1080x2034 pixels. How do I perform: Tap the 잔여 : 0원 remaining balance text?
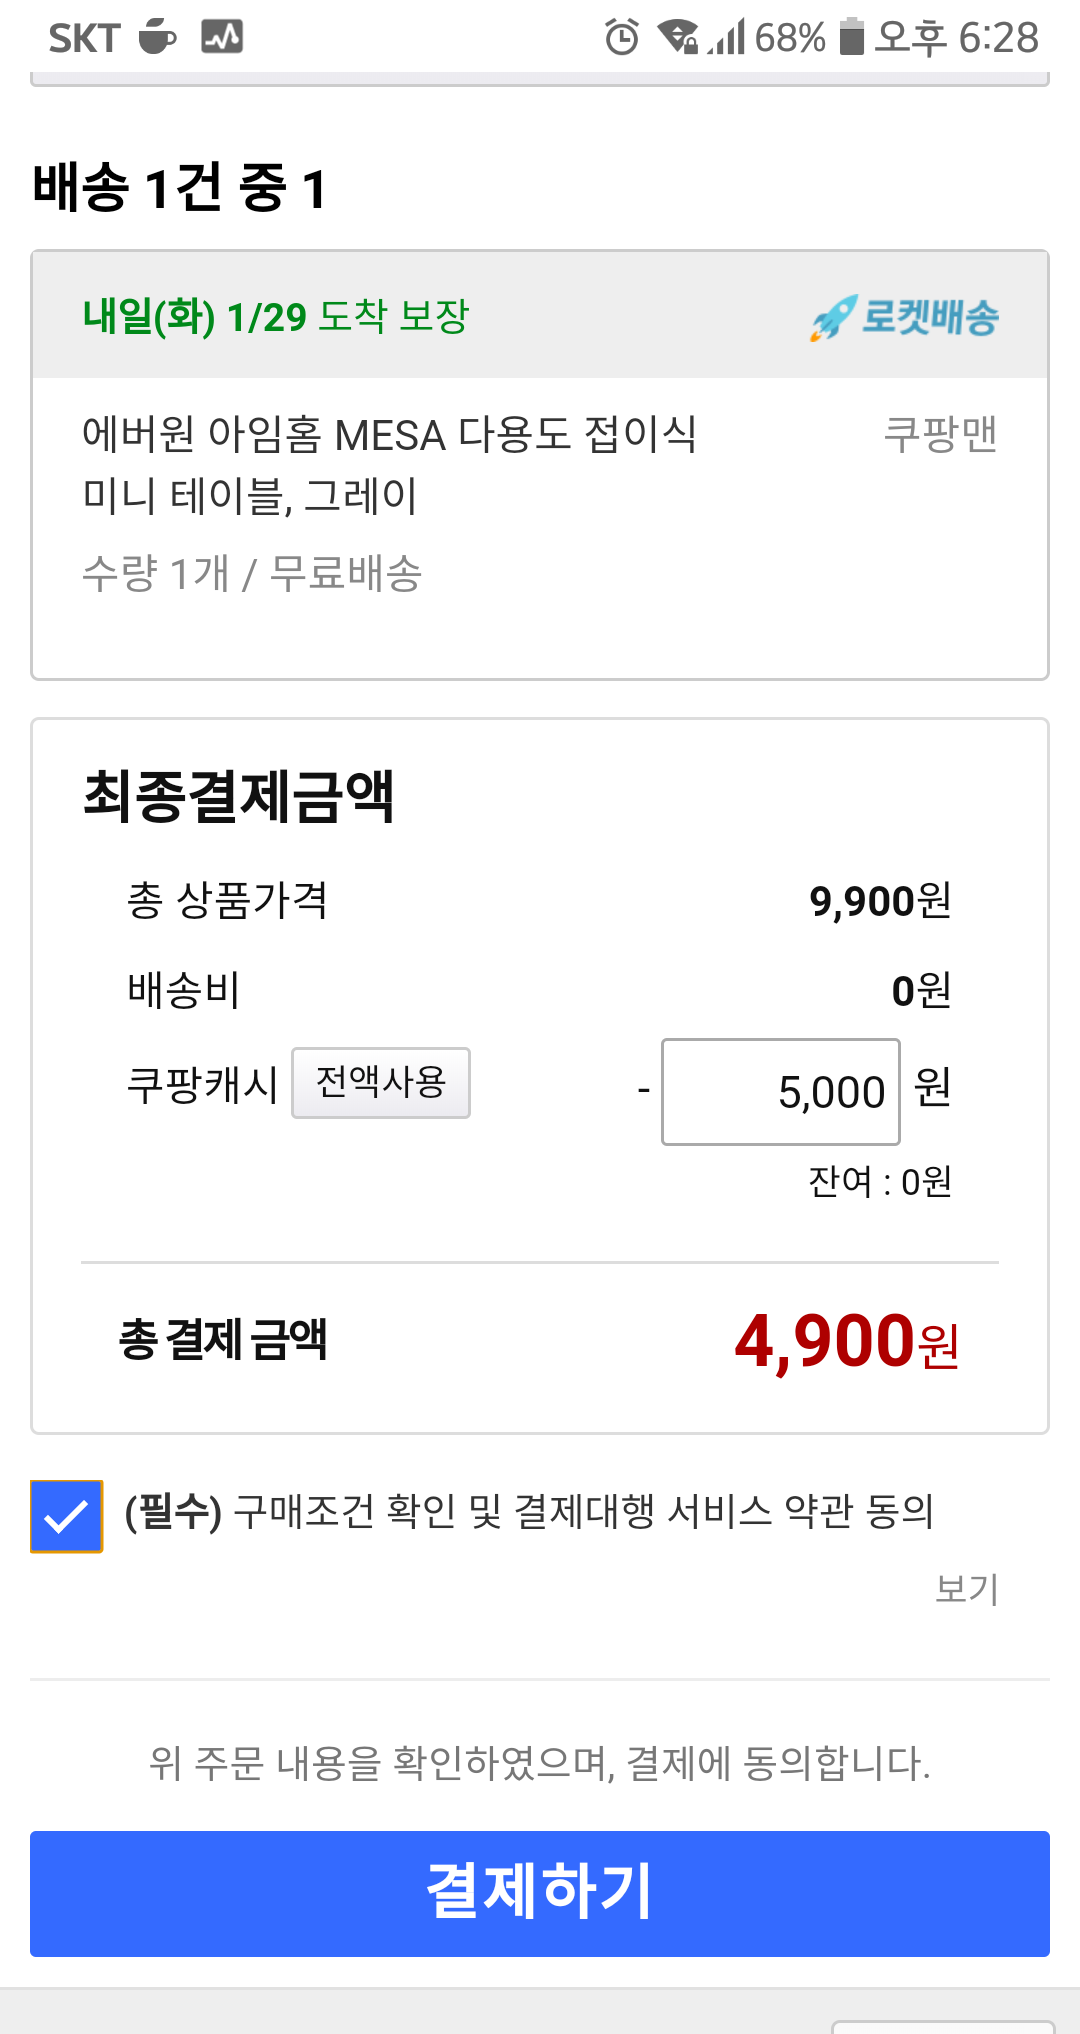(x=880, y=1182)
